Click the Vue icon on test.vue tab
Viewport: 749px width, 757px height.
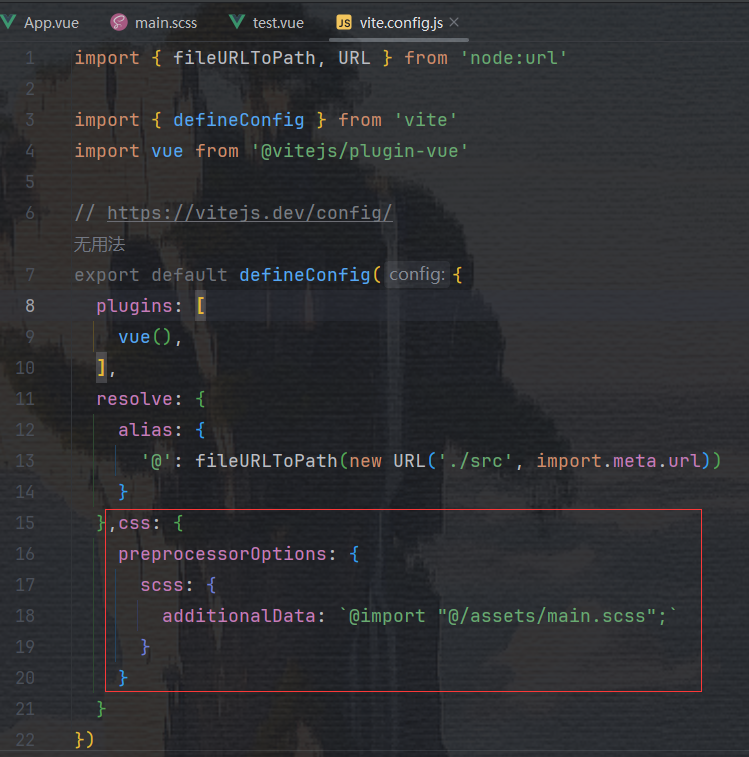point(237,22)
